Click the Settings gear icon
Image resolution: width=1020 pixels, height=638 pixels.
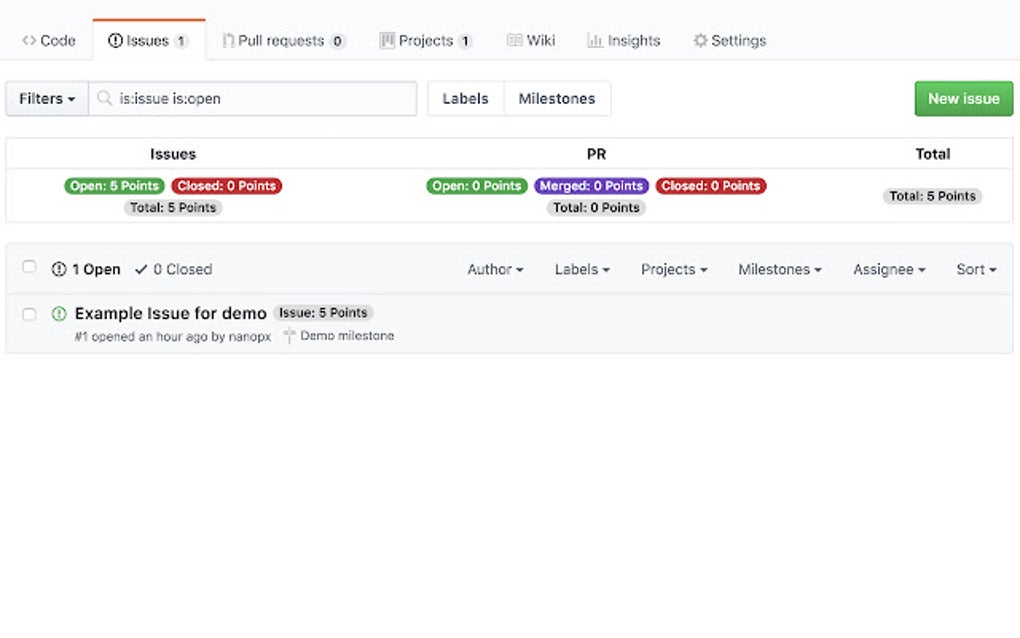coord(698,40)
